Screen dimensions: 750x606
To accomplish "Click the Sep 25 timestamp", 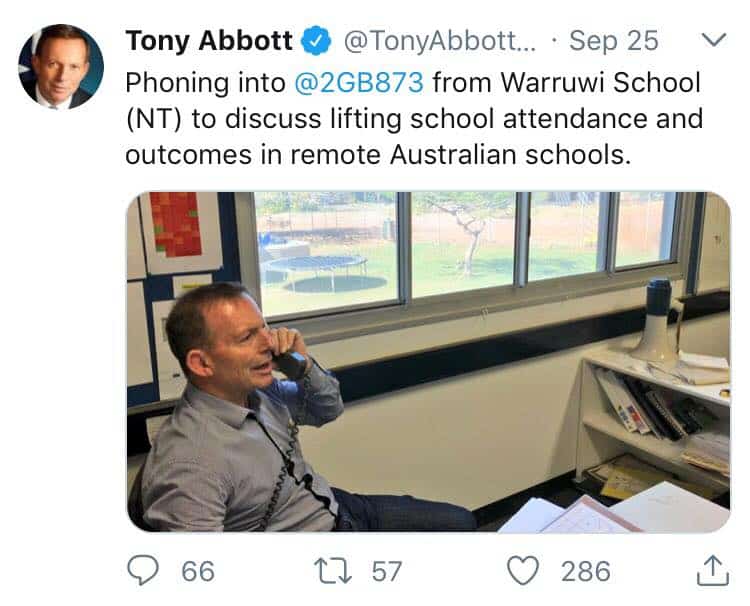I will coord(613,42).
